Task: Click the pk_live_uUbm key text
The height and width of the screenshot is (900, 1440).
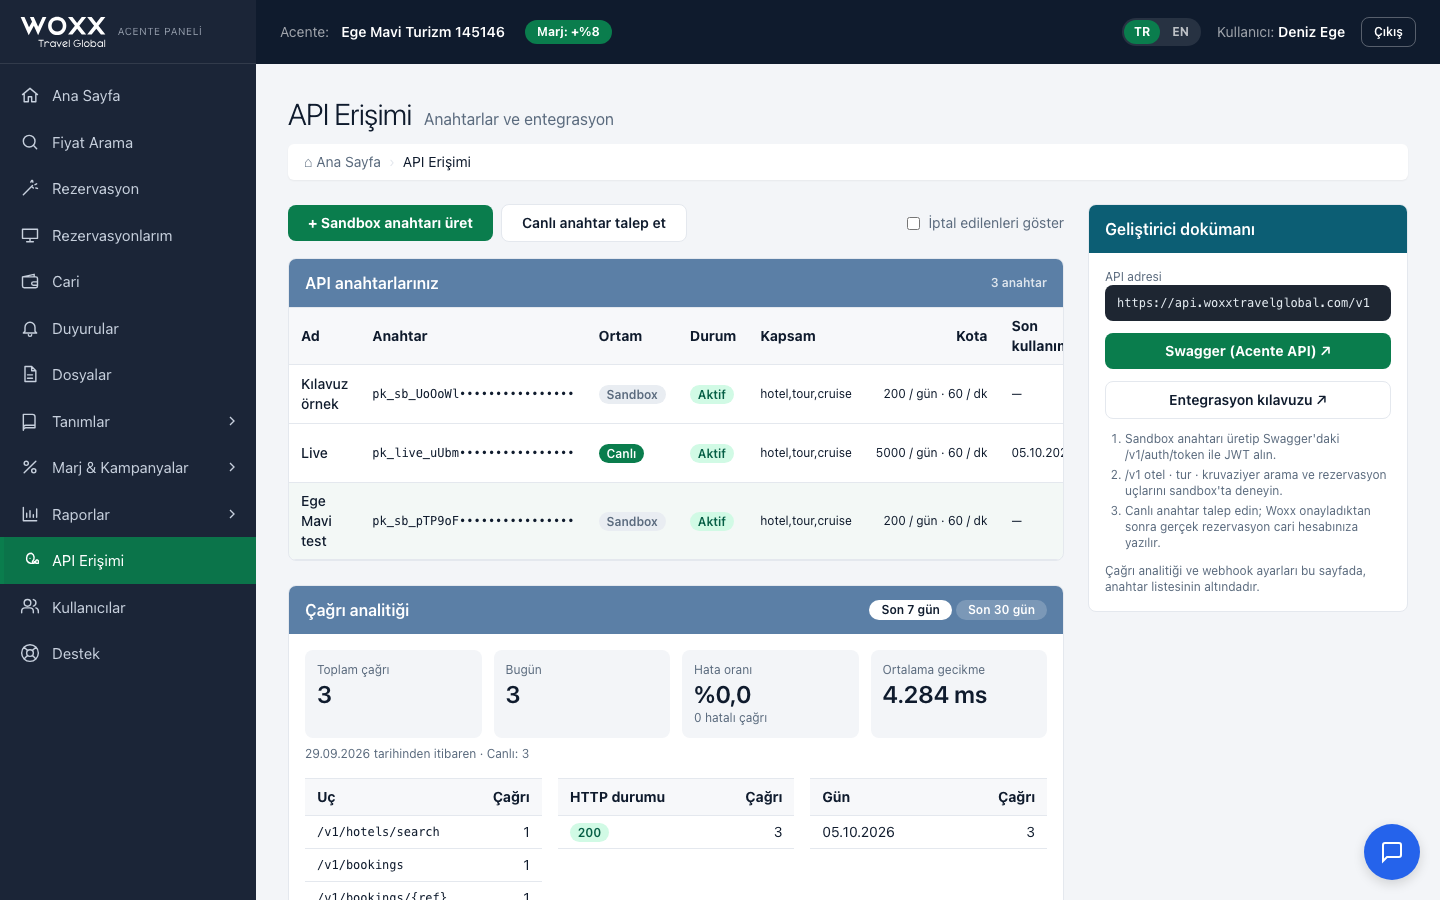Action: point(473,453)
